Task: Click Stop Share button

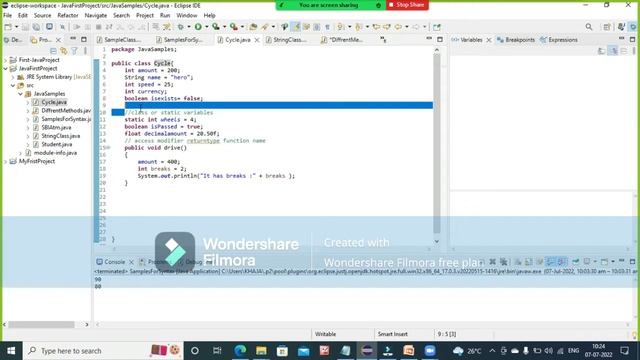Action: pos(407,5)
